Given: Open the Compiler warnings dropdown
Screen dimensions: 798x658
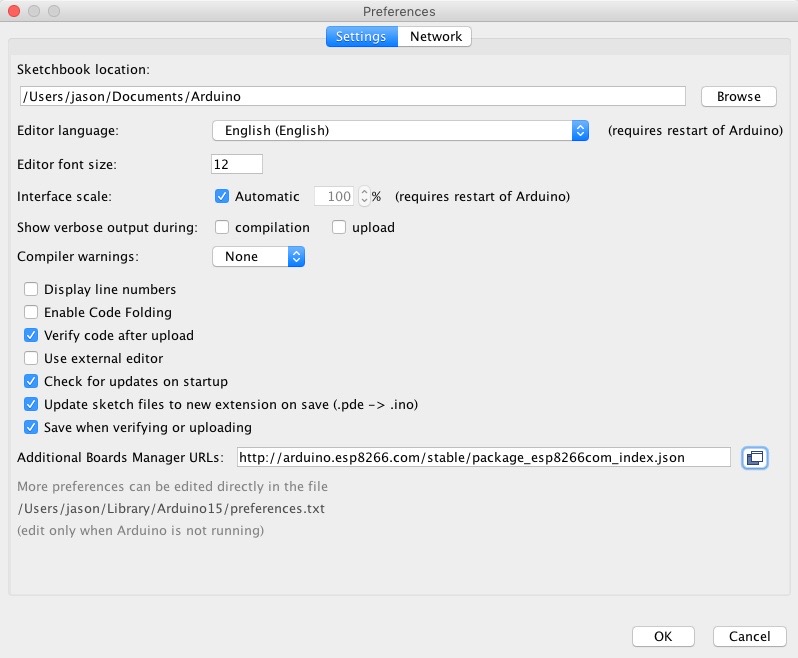Looking at the screenshot, I should pyautogui.click(x=259, y=256).
